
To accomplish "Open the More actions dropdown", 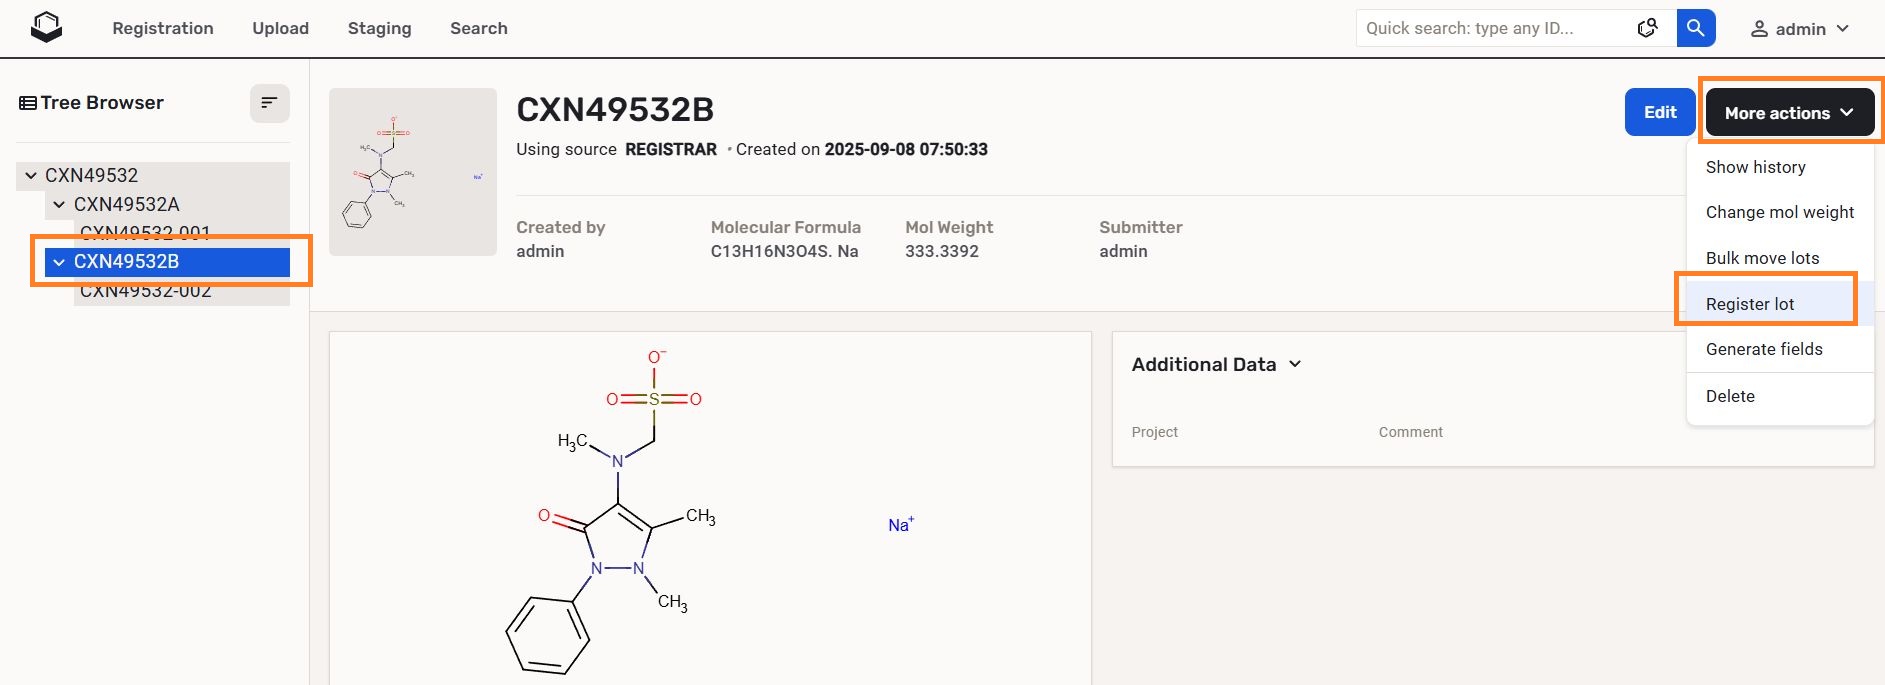I will [1788, 113].
